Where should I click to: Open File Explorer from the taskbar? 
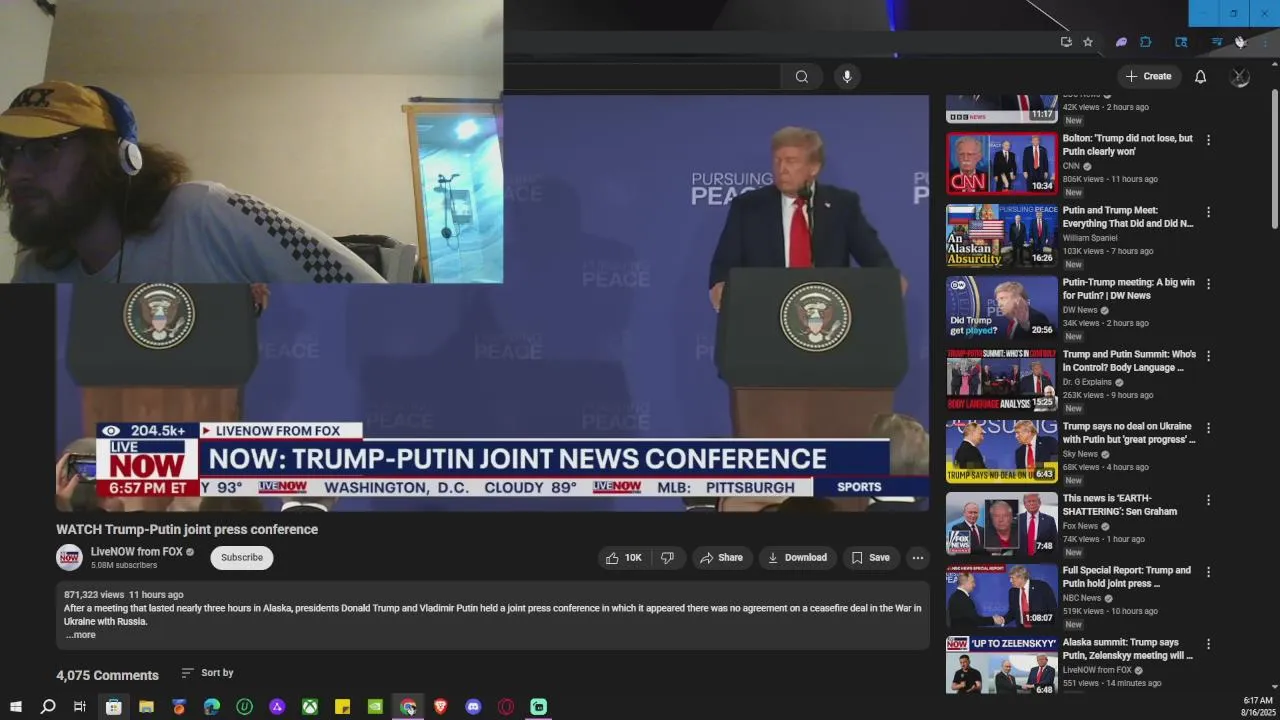[x=146, y=707]
